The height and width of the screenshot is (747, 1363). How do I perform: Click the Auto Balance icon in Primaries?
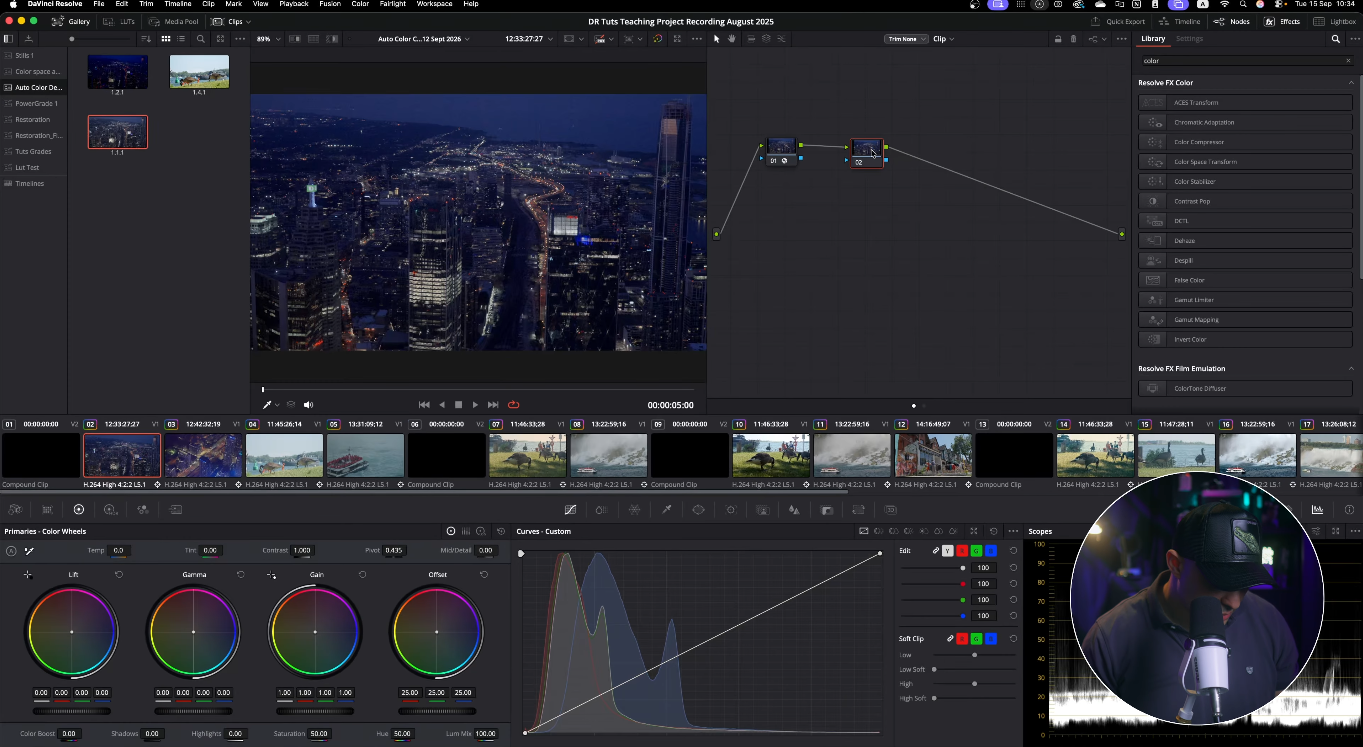(11, 550)
